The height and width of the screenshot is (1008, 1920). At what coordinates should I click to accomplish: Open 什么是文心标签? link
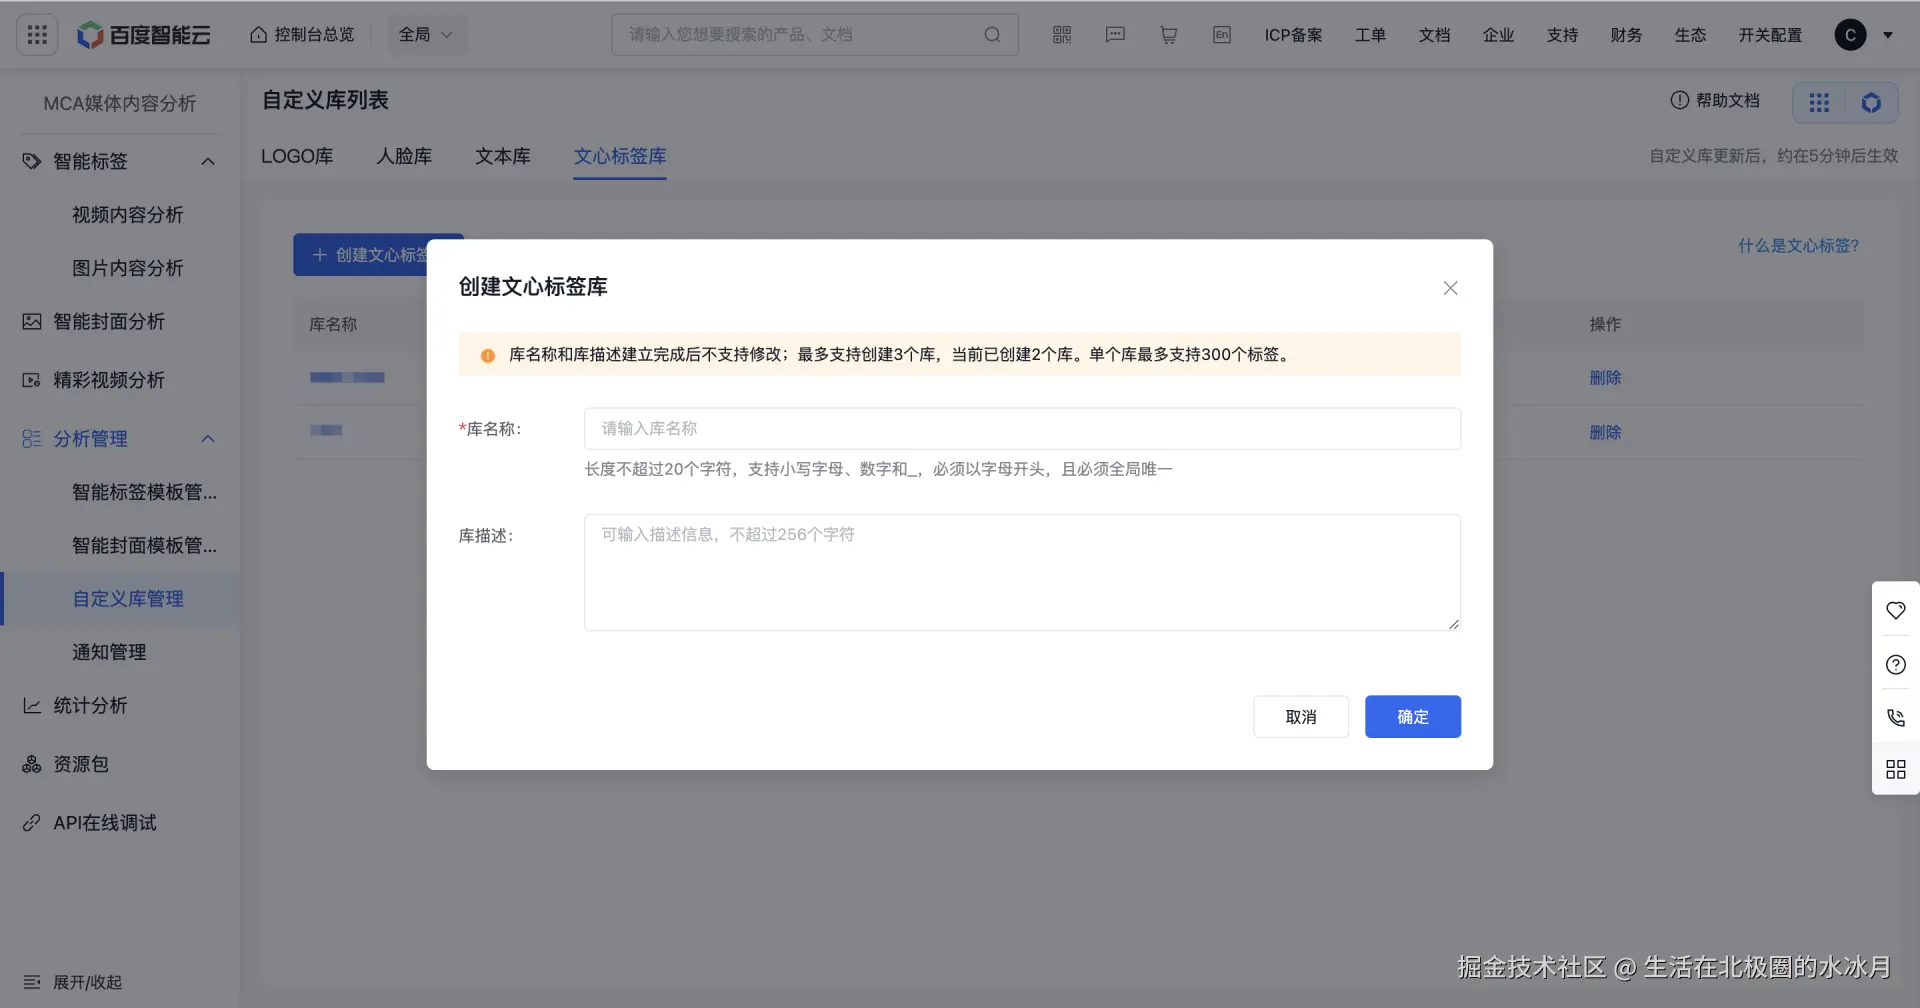[x=1798, y=246]
